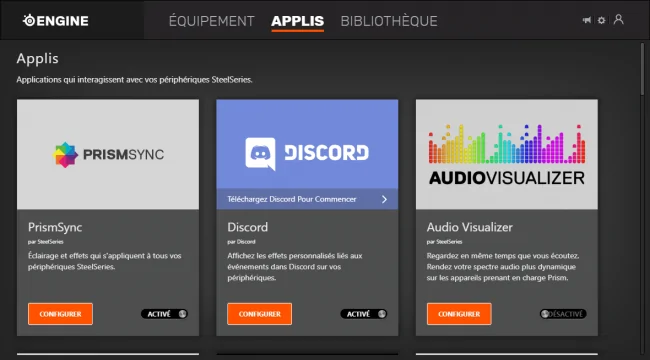Toggle the Discord Activé switch
Screen dimensions: 650x360
364,314
